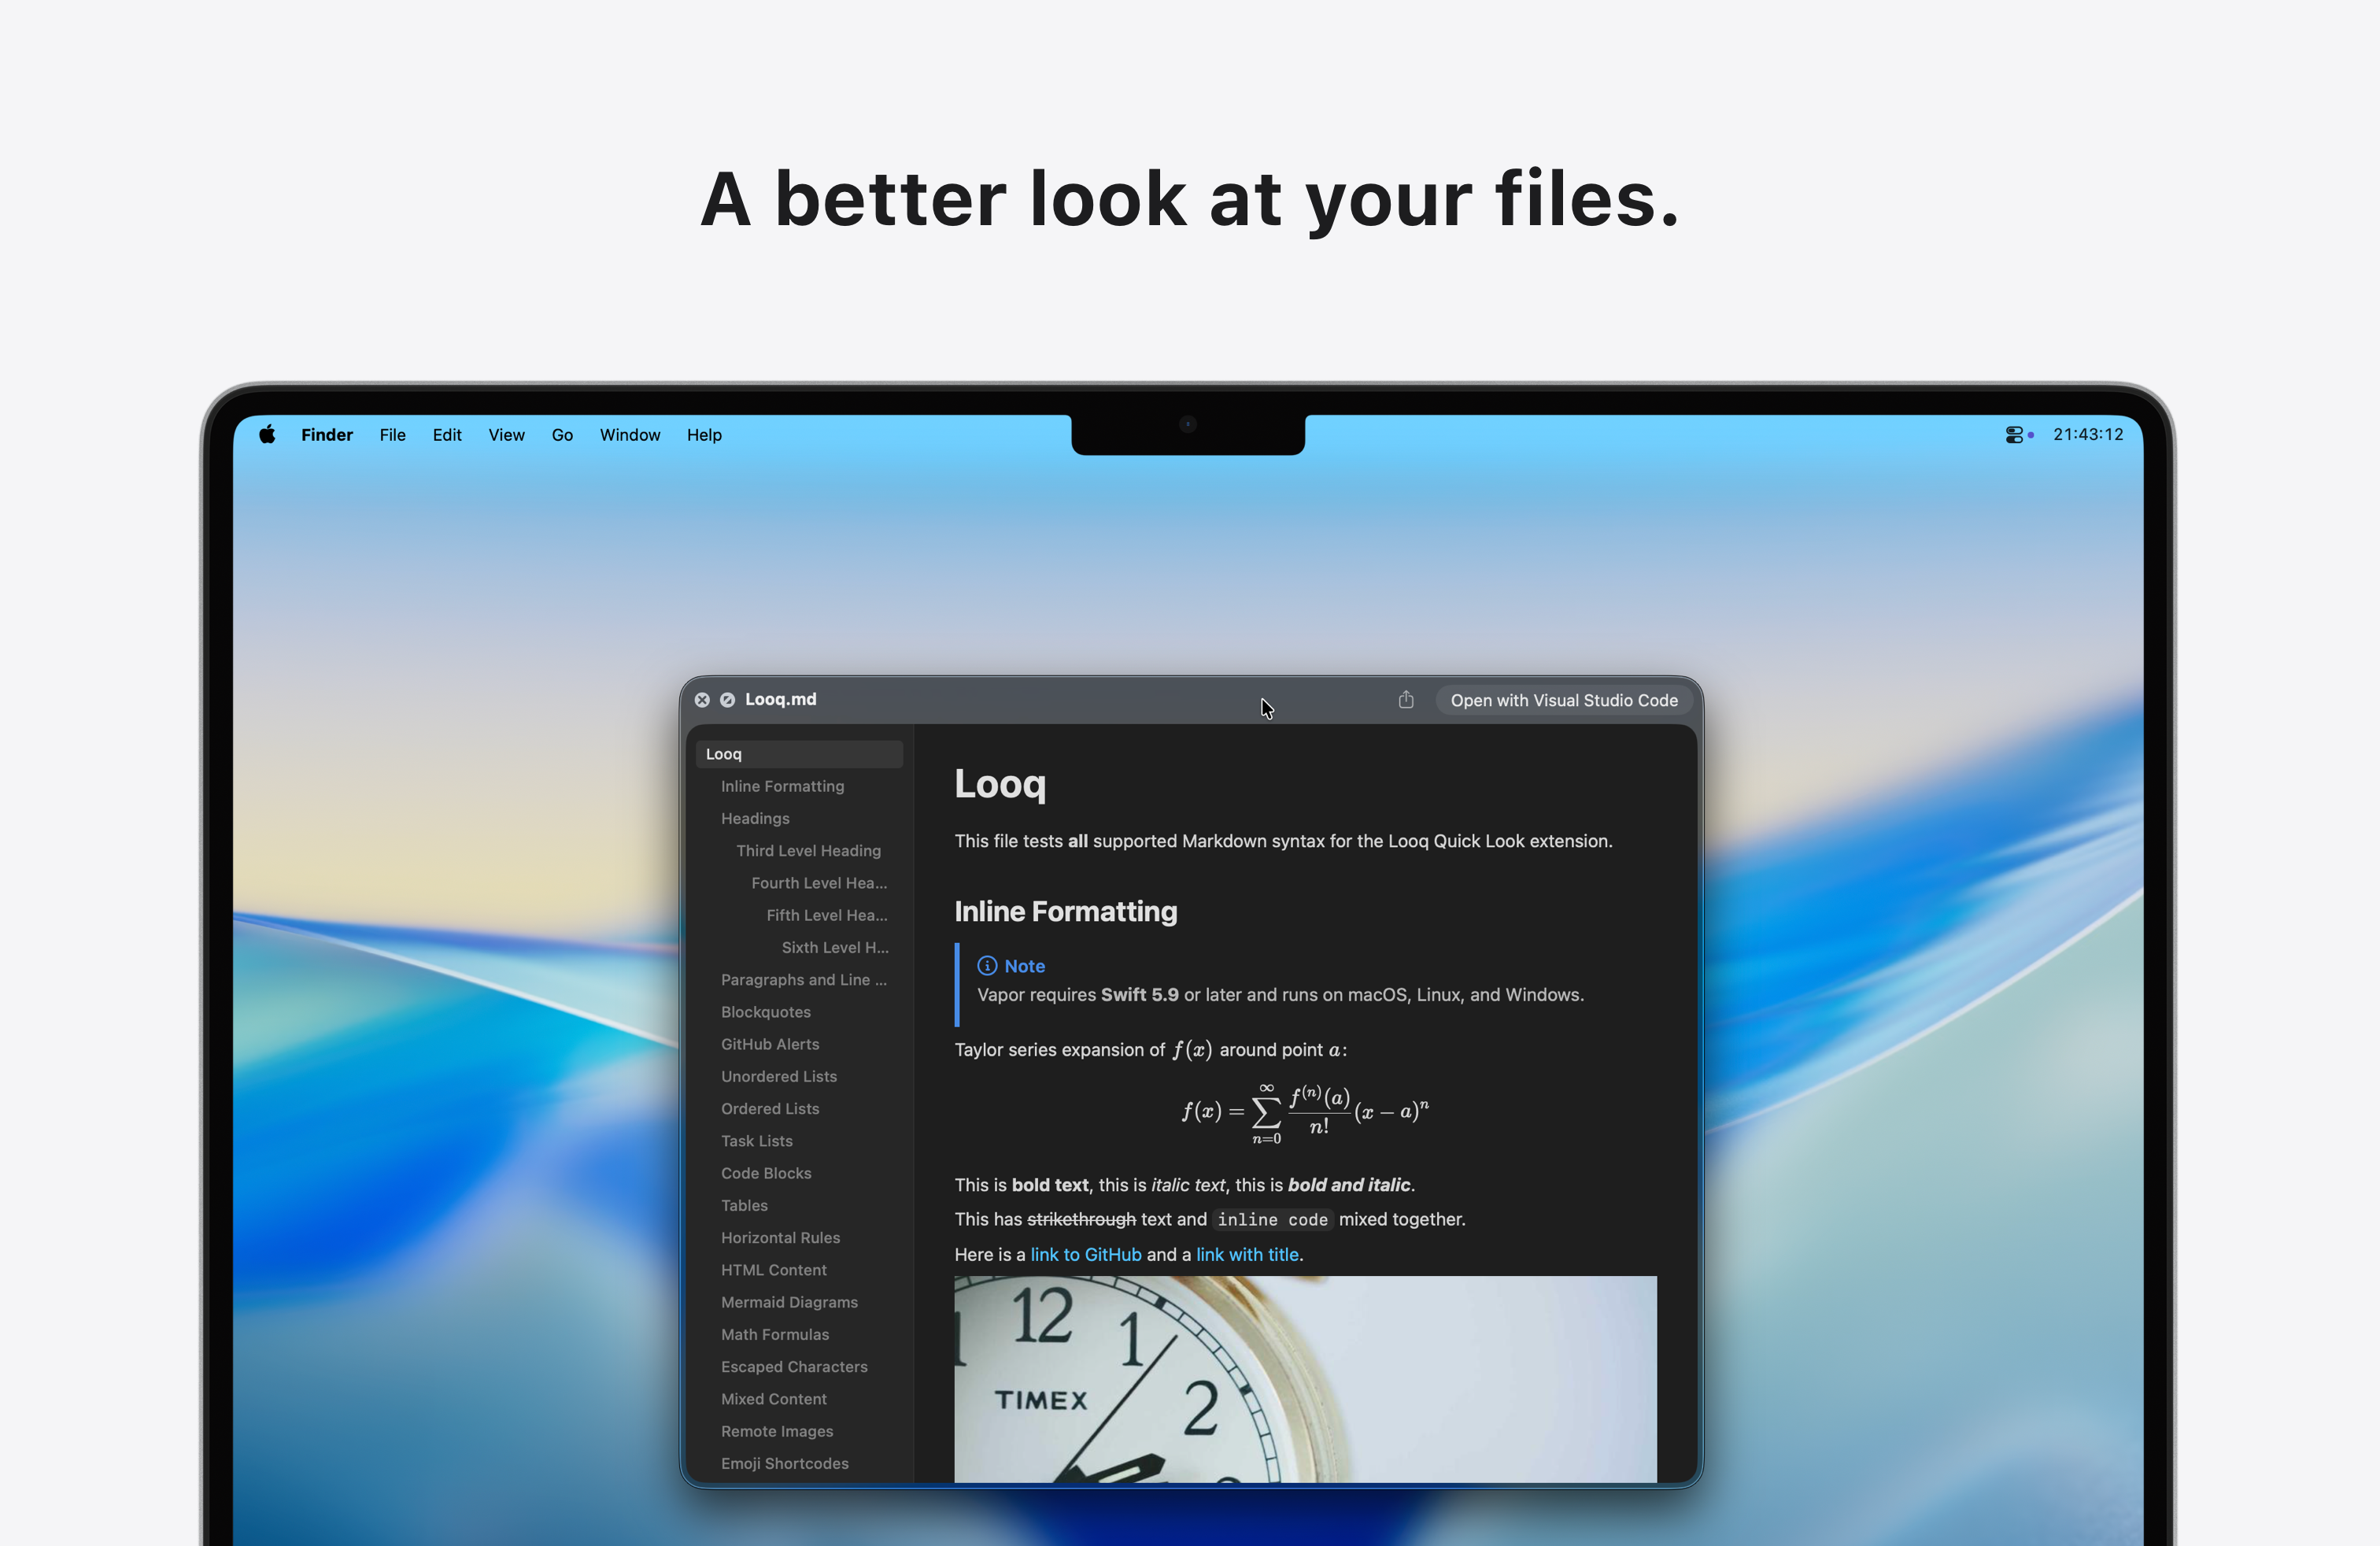Open the 'link to GitHub' hyperlink

click(1086, 1254)
